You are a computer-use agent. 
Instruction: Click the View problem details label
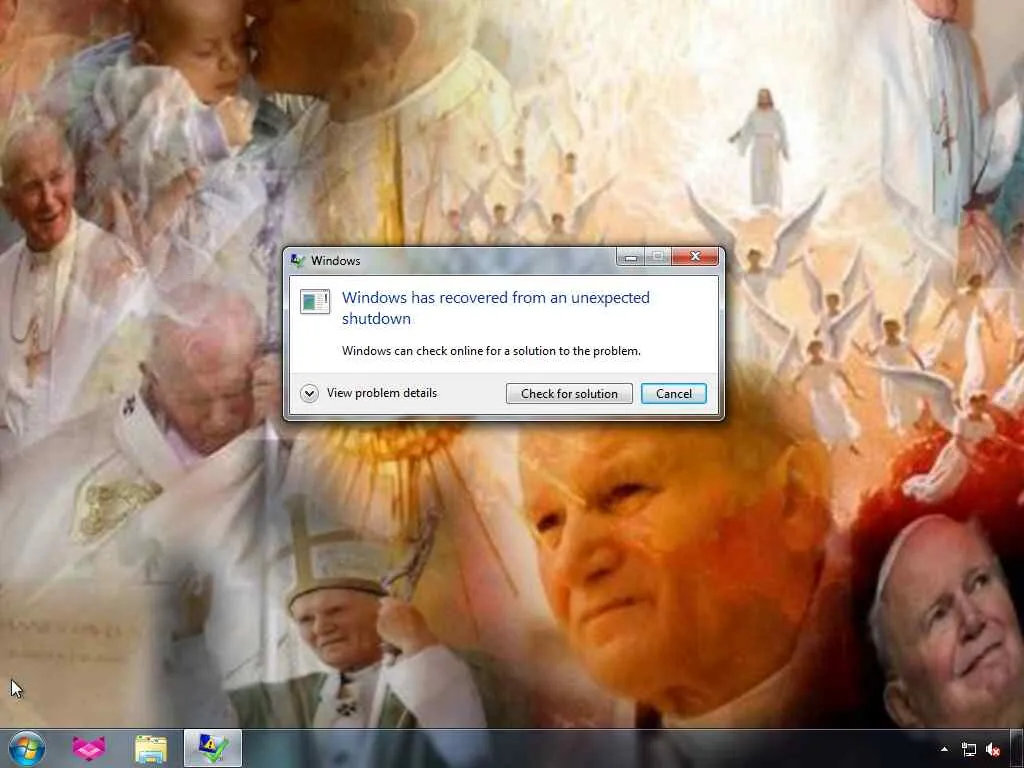(381, 392)
